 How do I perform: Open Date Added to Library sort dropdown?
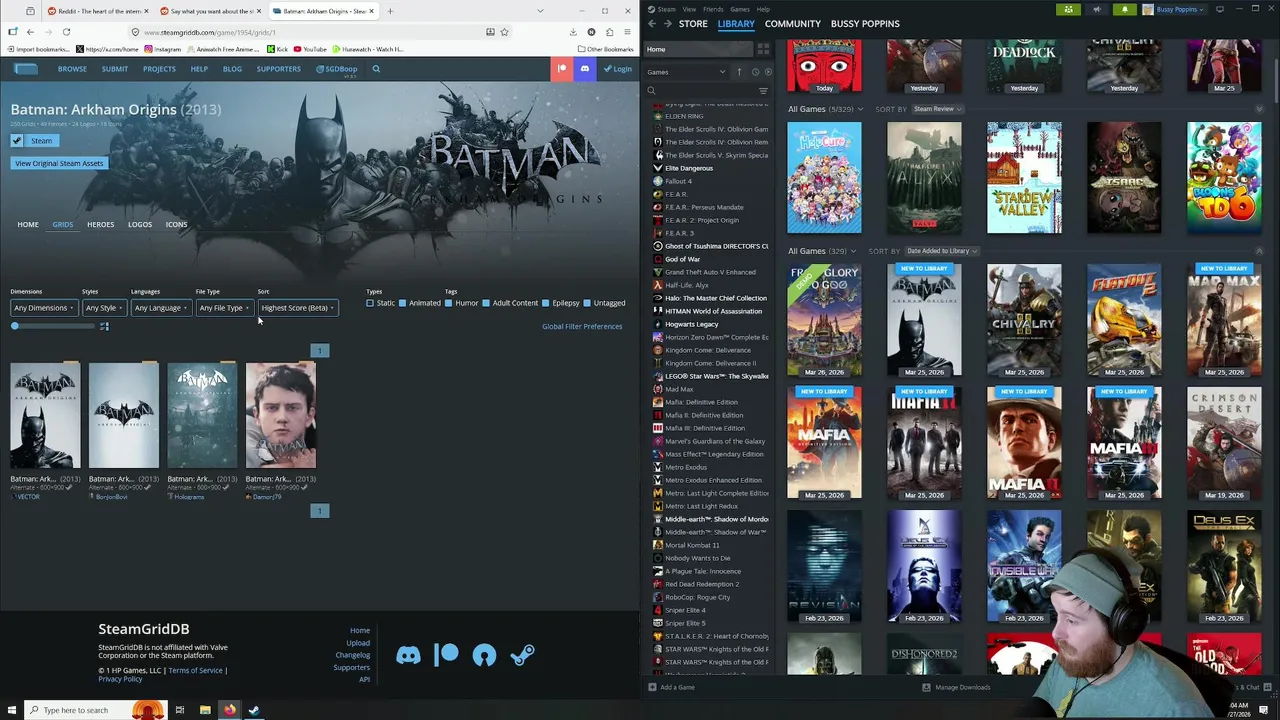(x=942, y=251)
